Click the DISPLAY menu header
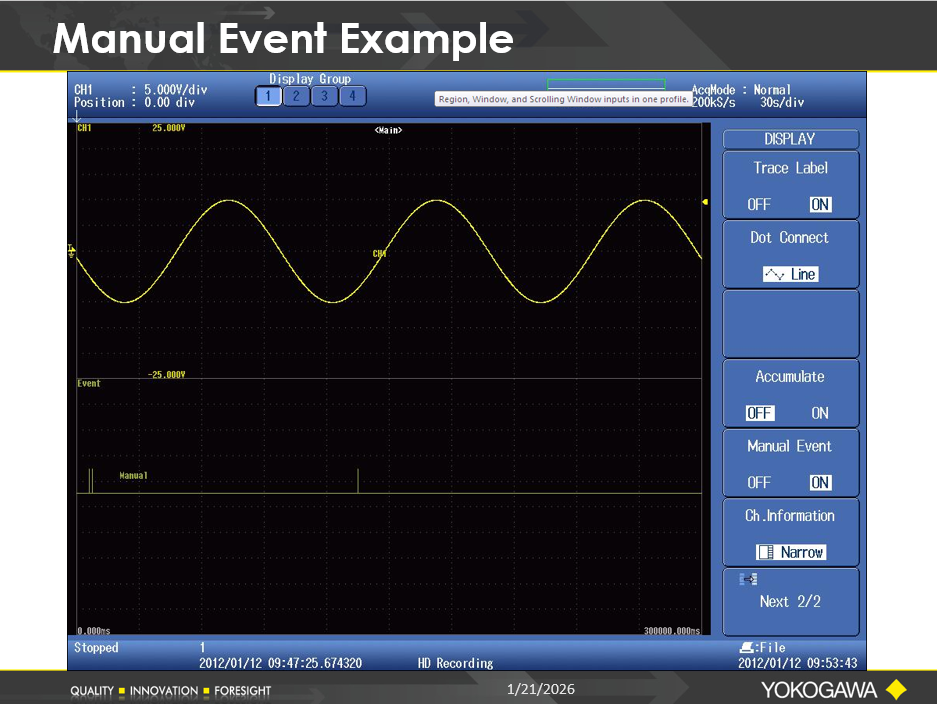This screenshot has width=937, height=704. (x=790, y=139)
